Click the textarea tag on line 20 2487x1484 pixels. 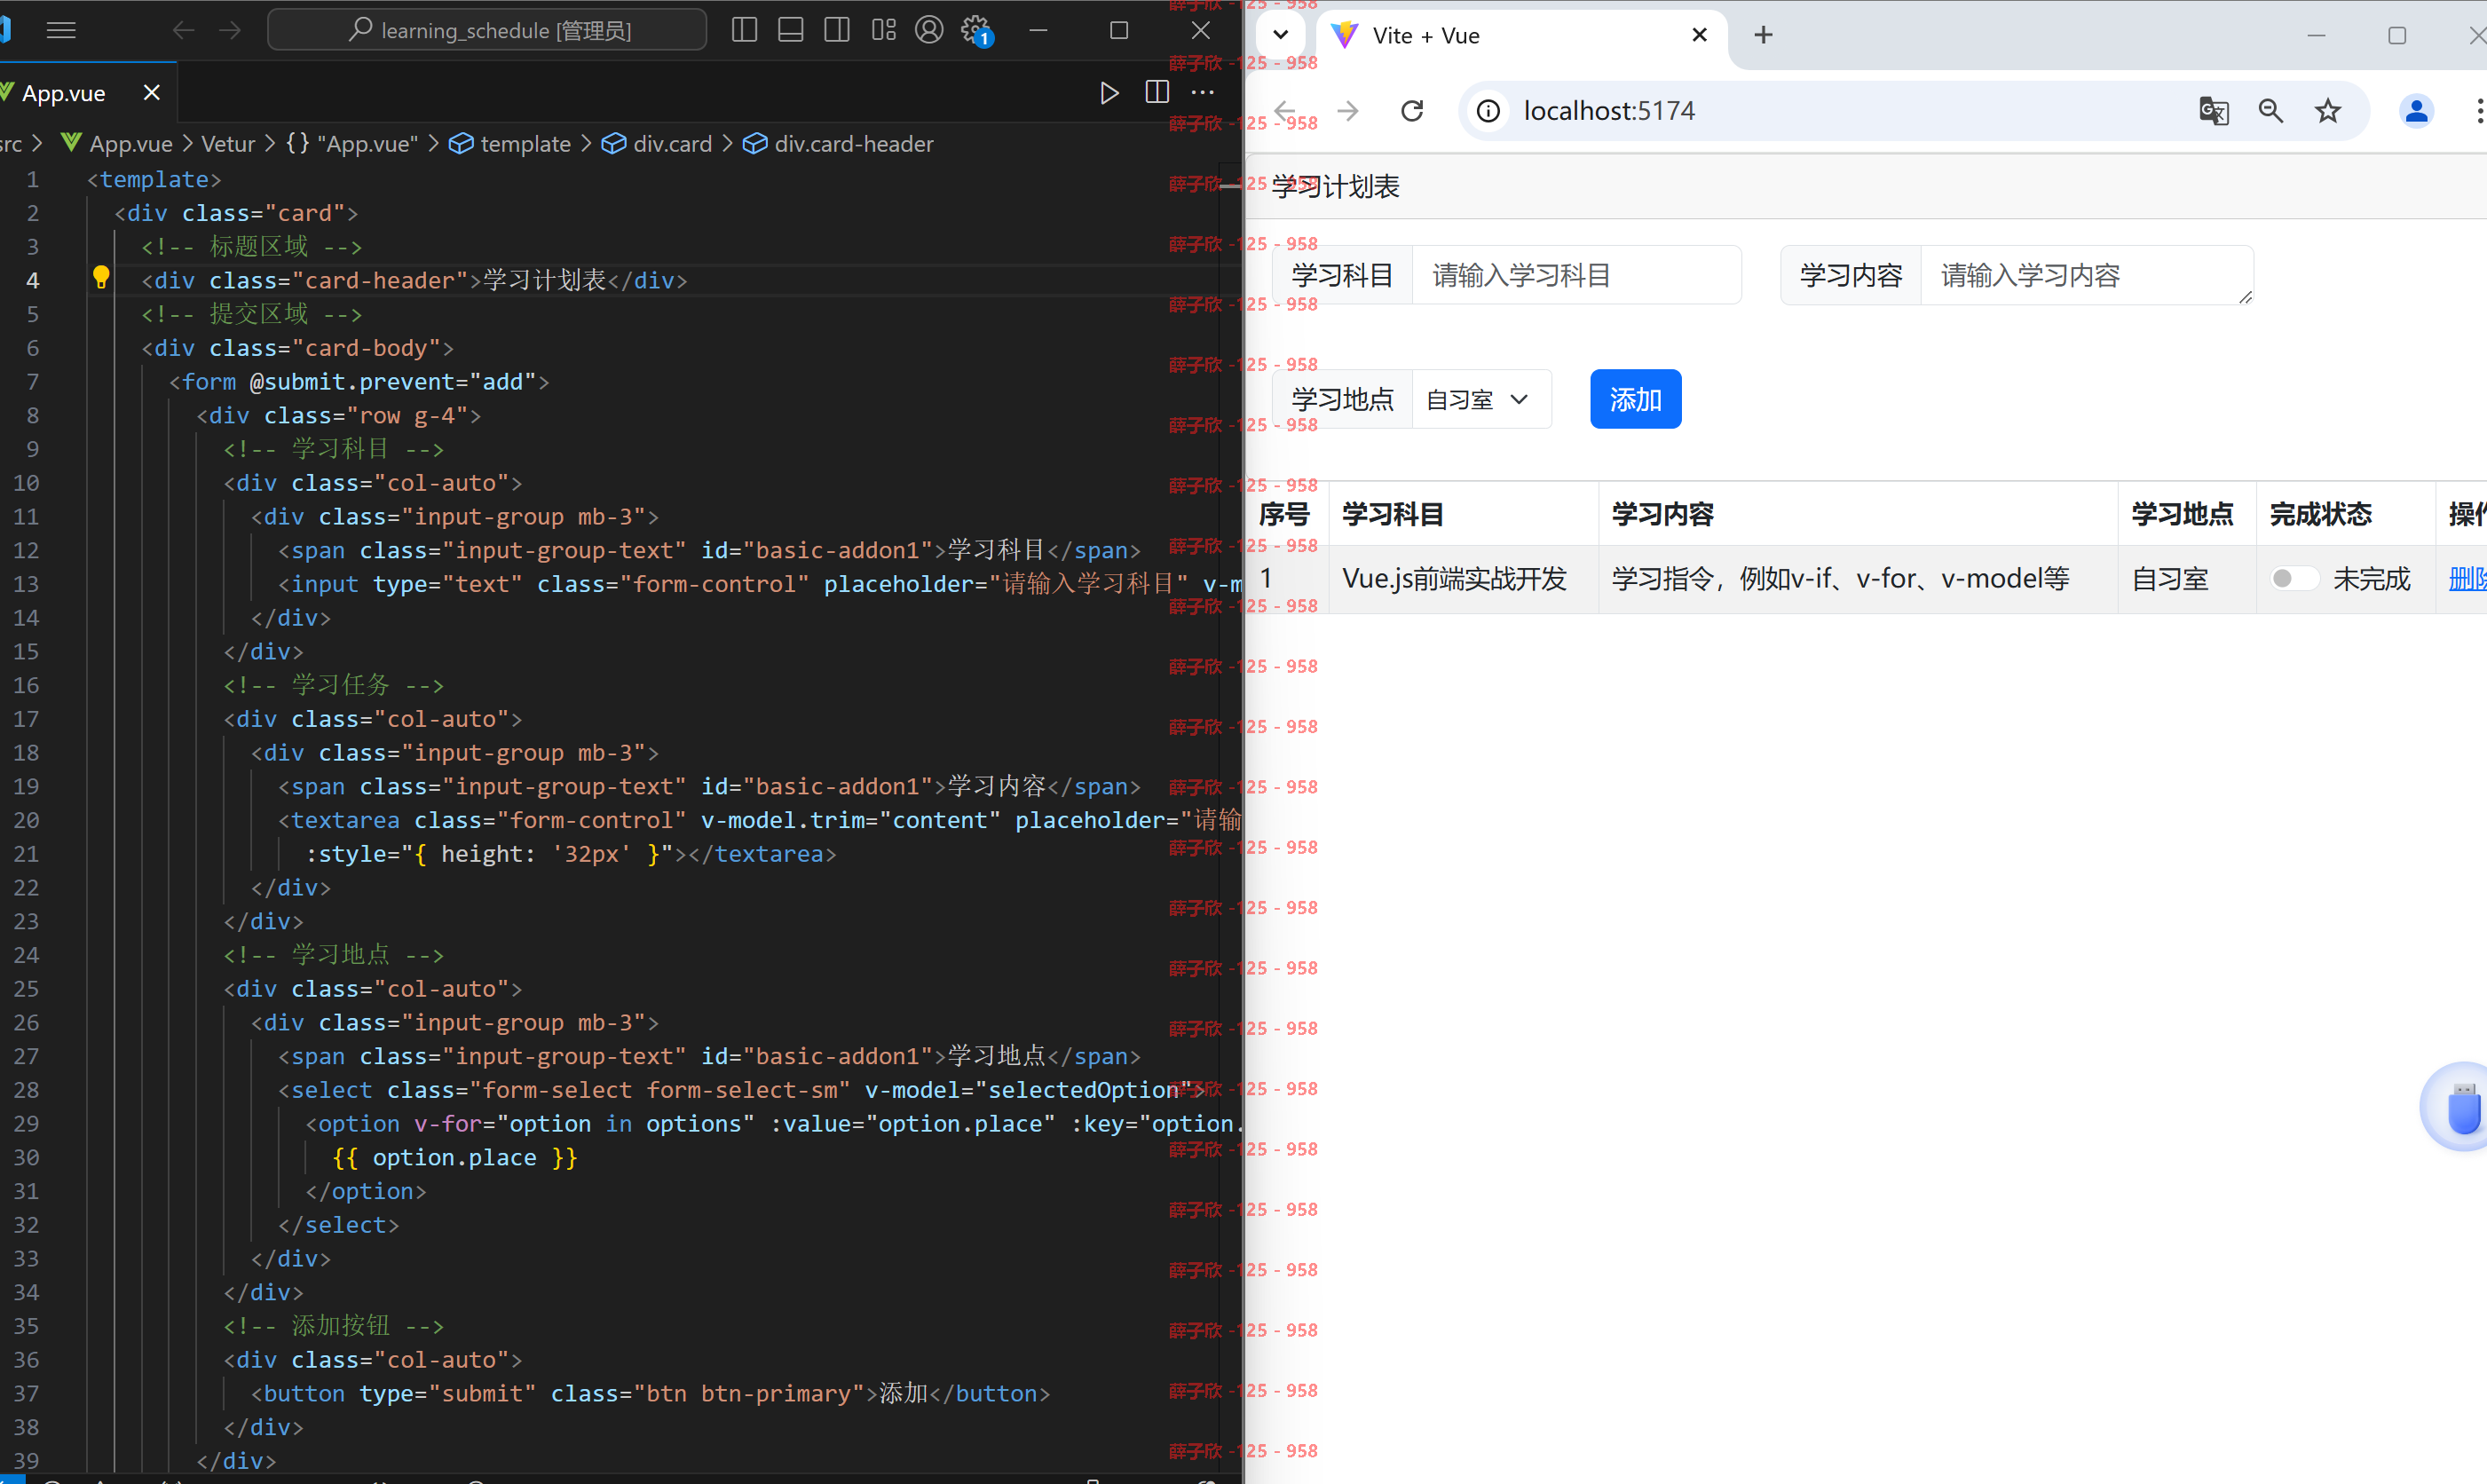pyautogui.click(x=345, y=820)
